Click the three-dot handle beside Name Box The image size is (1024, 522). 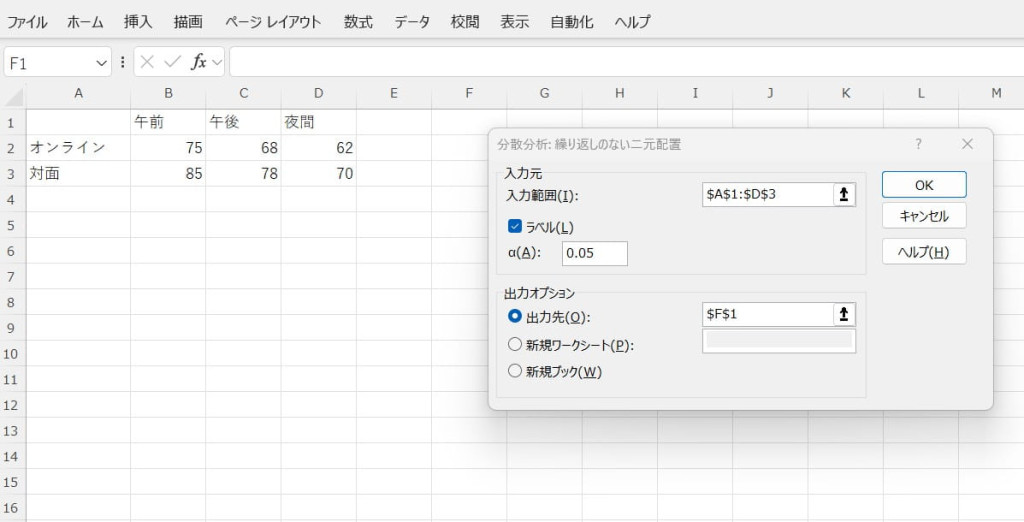pyautogui.click(x=123, y=62)
